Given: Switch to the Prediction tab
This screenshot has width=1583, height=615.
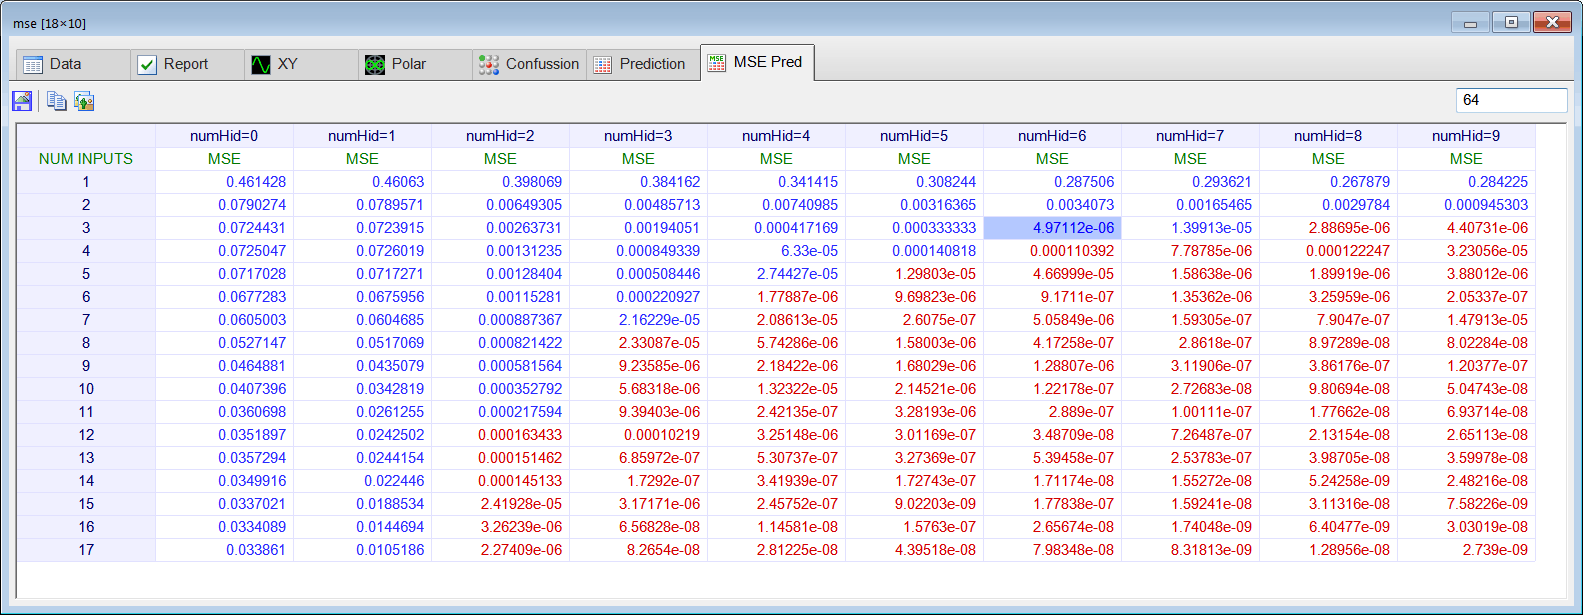Looking at the screenshot, I should click(x=643, y=64).
